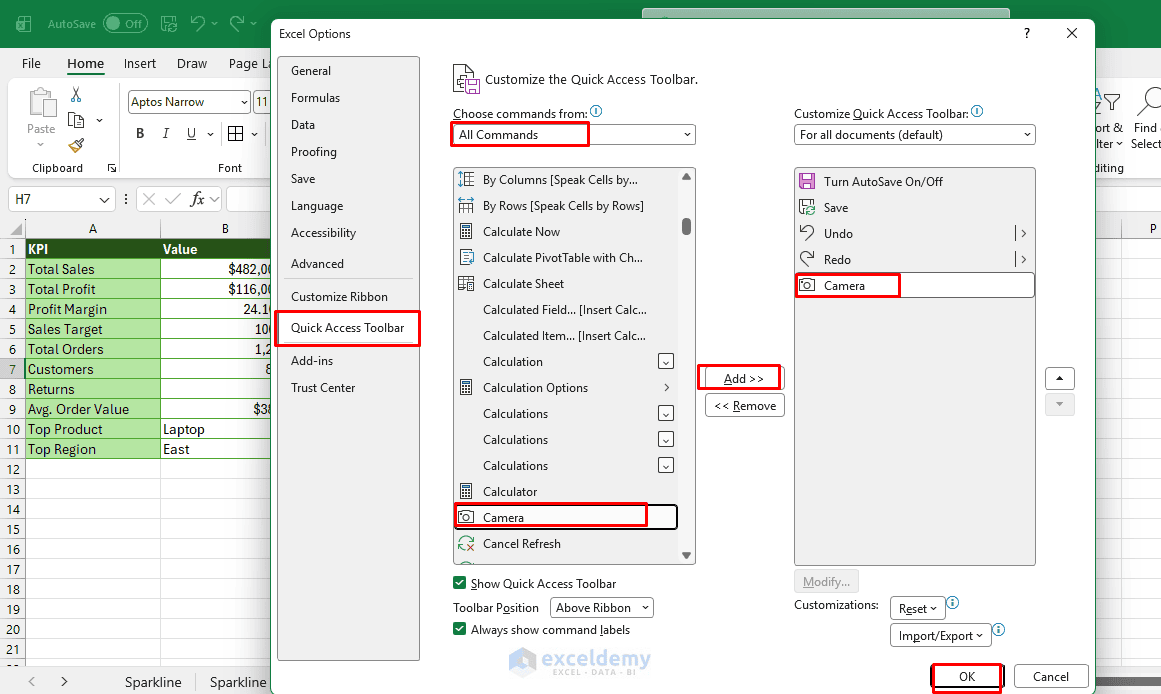Select Quick Access Toolbar category

[x=348, y=328]
